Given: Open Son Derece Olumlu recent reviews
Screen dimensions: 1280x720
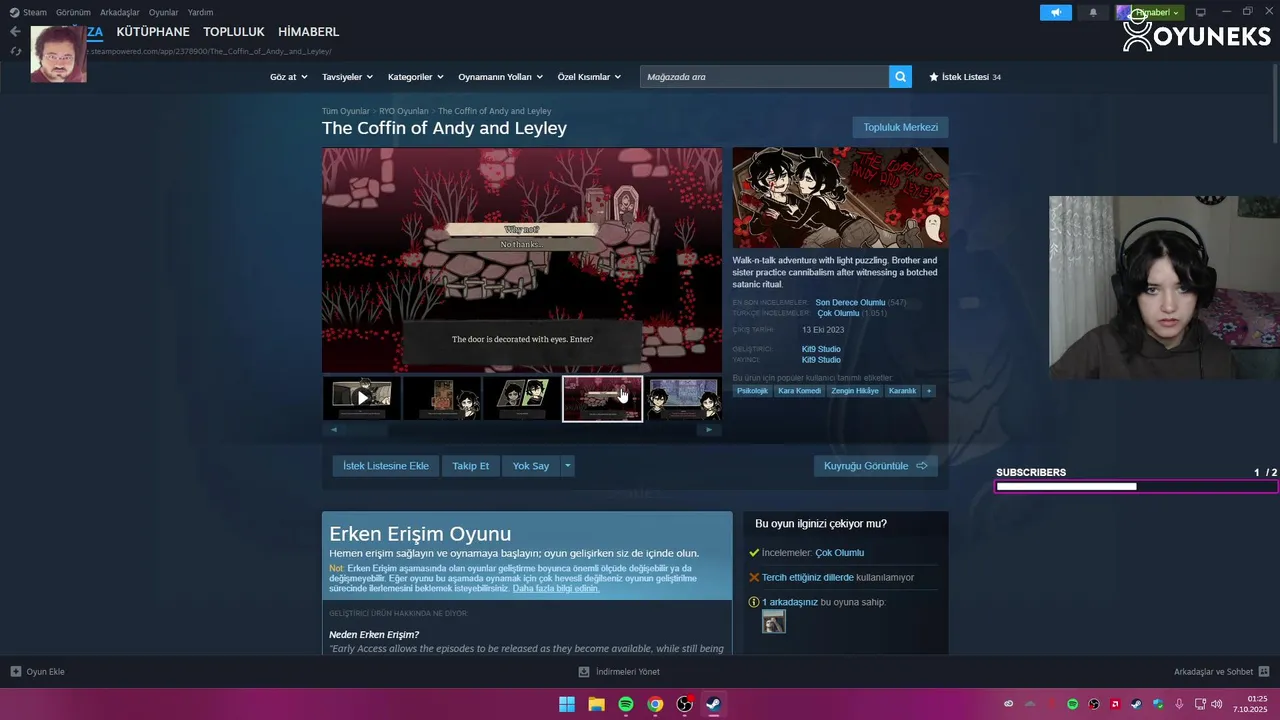Looking at the screenshot, I should pos(850,302).
